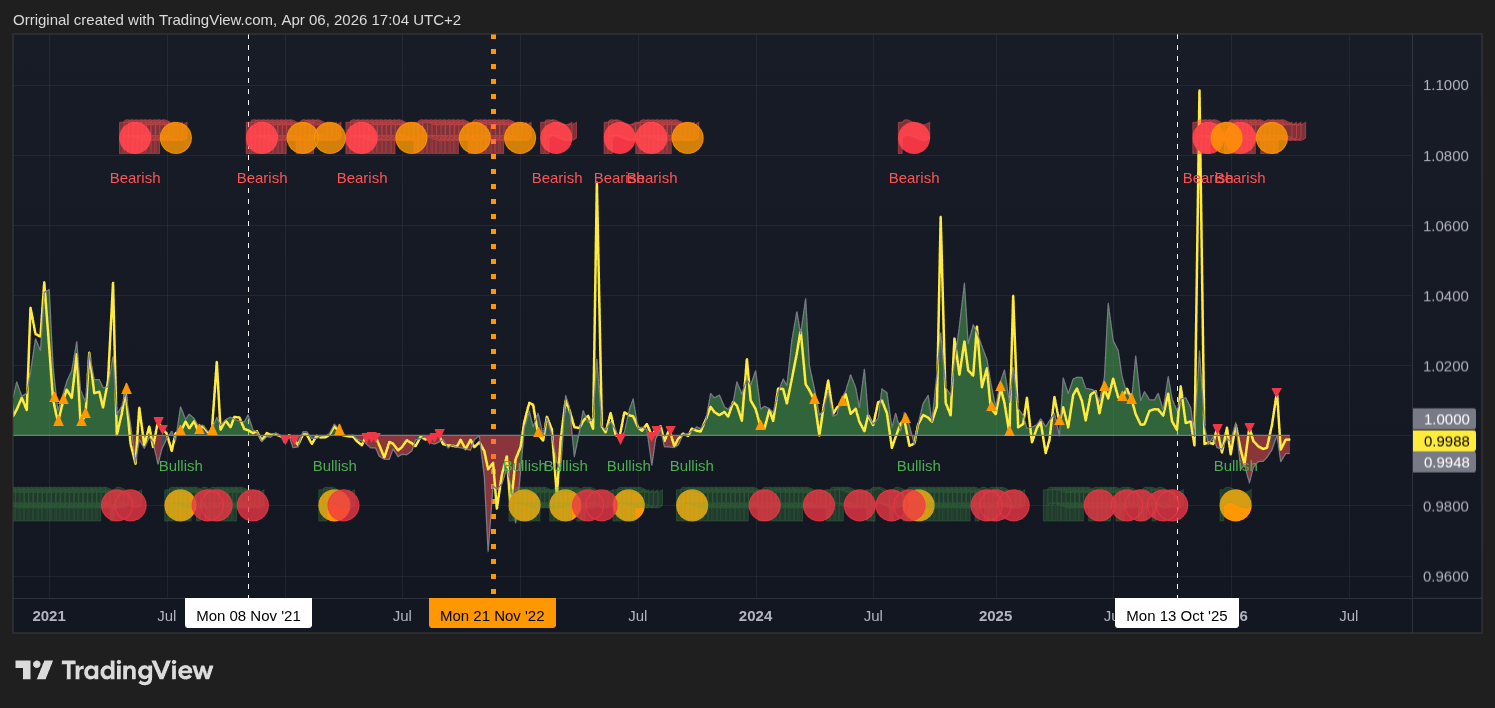The width and height of the screenshot is (1495, 708).
Task: Click the TradingView logo at the bottom
Action: 114,670
